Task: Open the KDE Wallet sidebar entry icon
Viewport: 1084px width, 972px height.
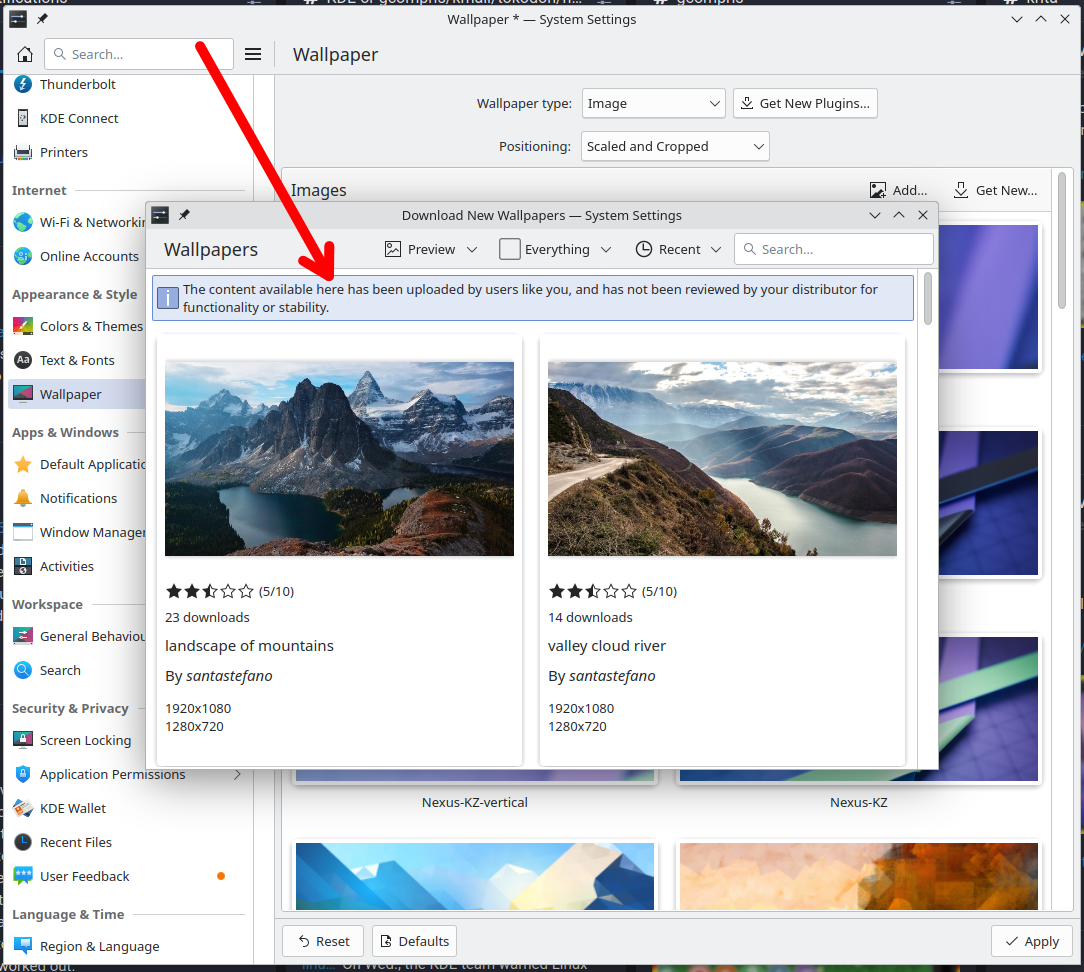Action: (x=23, y=808)
